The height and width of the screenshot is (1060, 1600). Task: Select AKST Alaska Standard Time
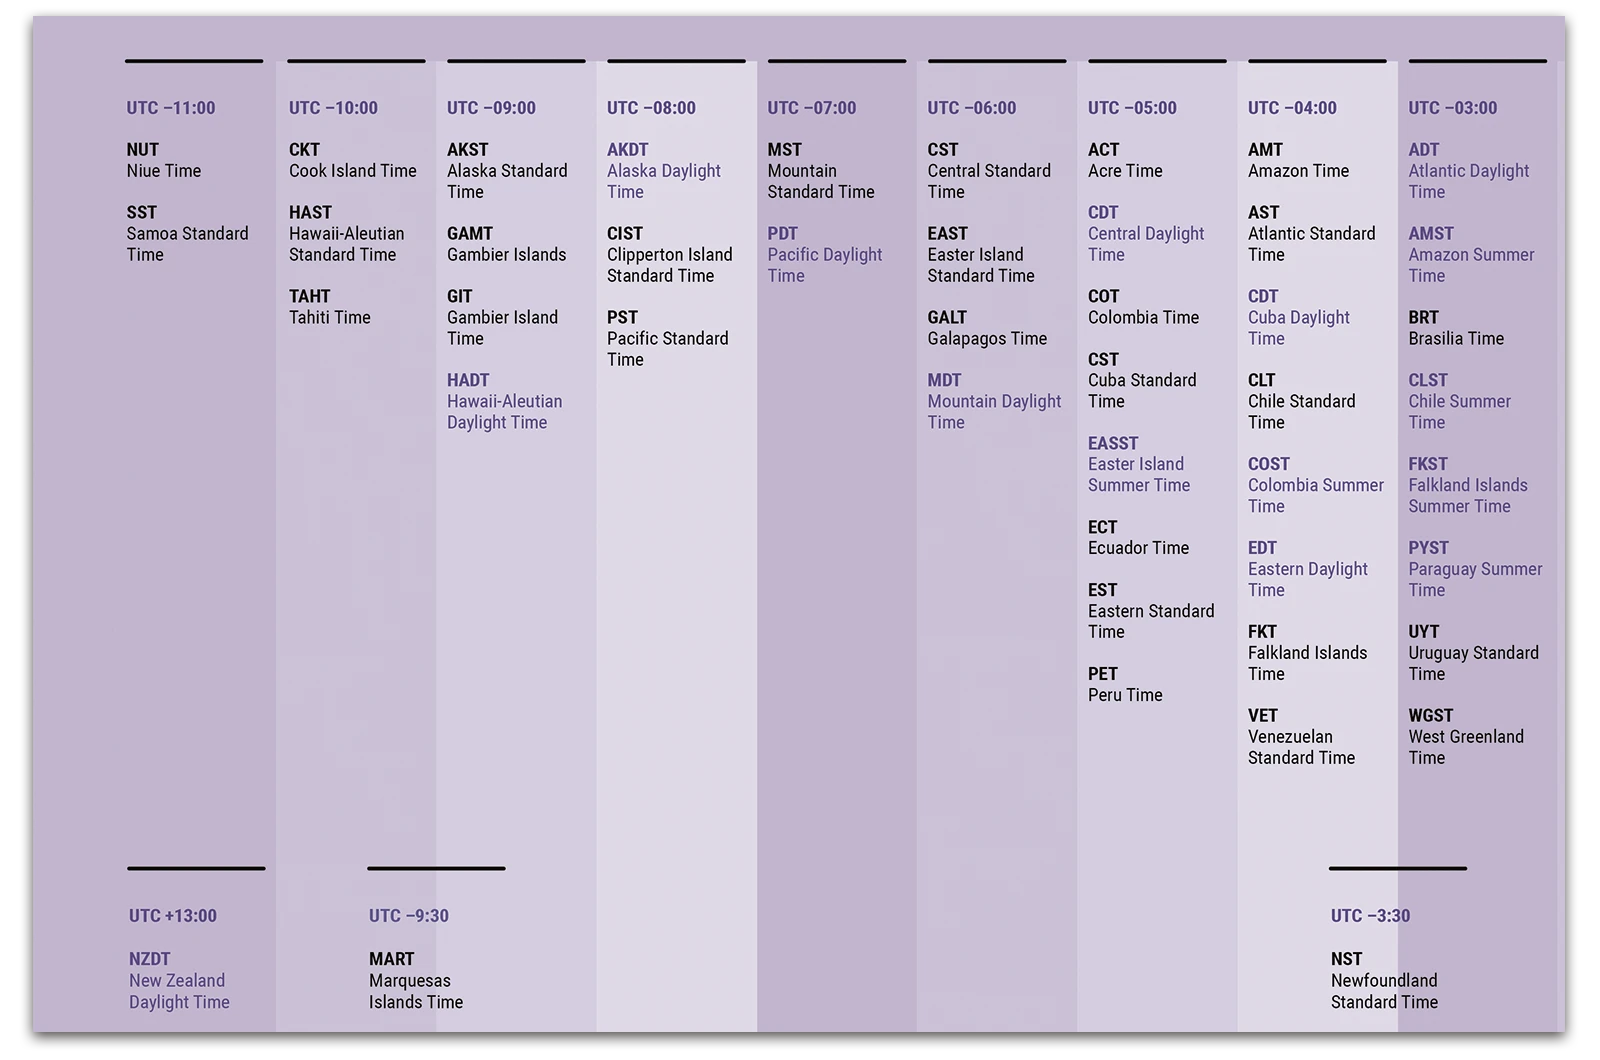[507, 170]
